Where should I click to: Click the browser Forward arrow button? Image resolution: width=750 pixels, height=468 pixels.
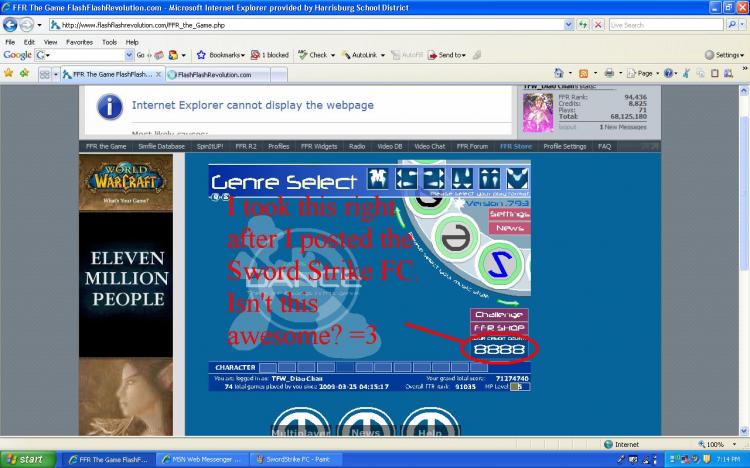click(x=26, y=24)
